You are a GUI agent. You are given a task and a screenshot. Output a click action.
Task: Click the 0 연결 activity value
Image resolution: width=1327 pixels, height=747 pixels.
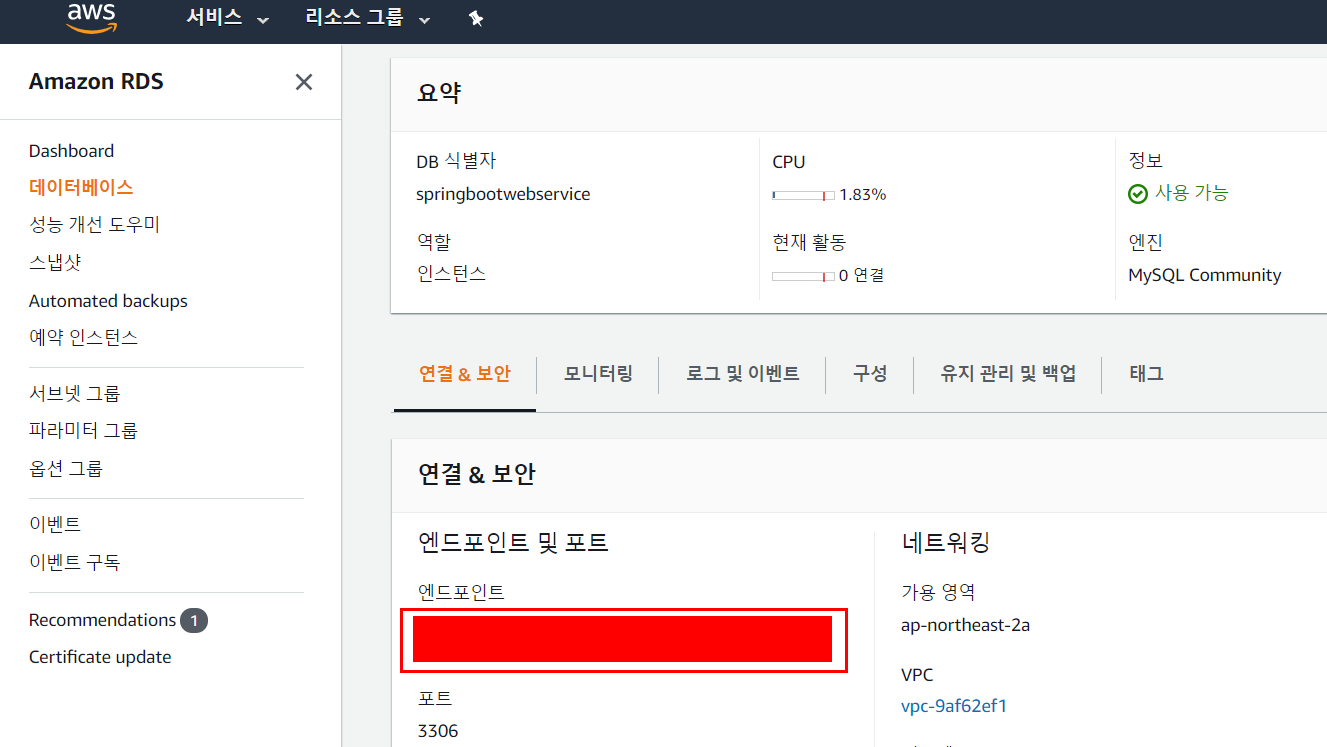(x=861, y=275)
